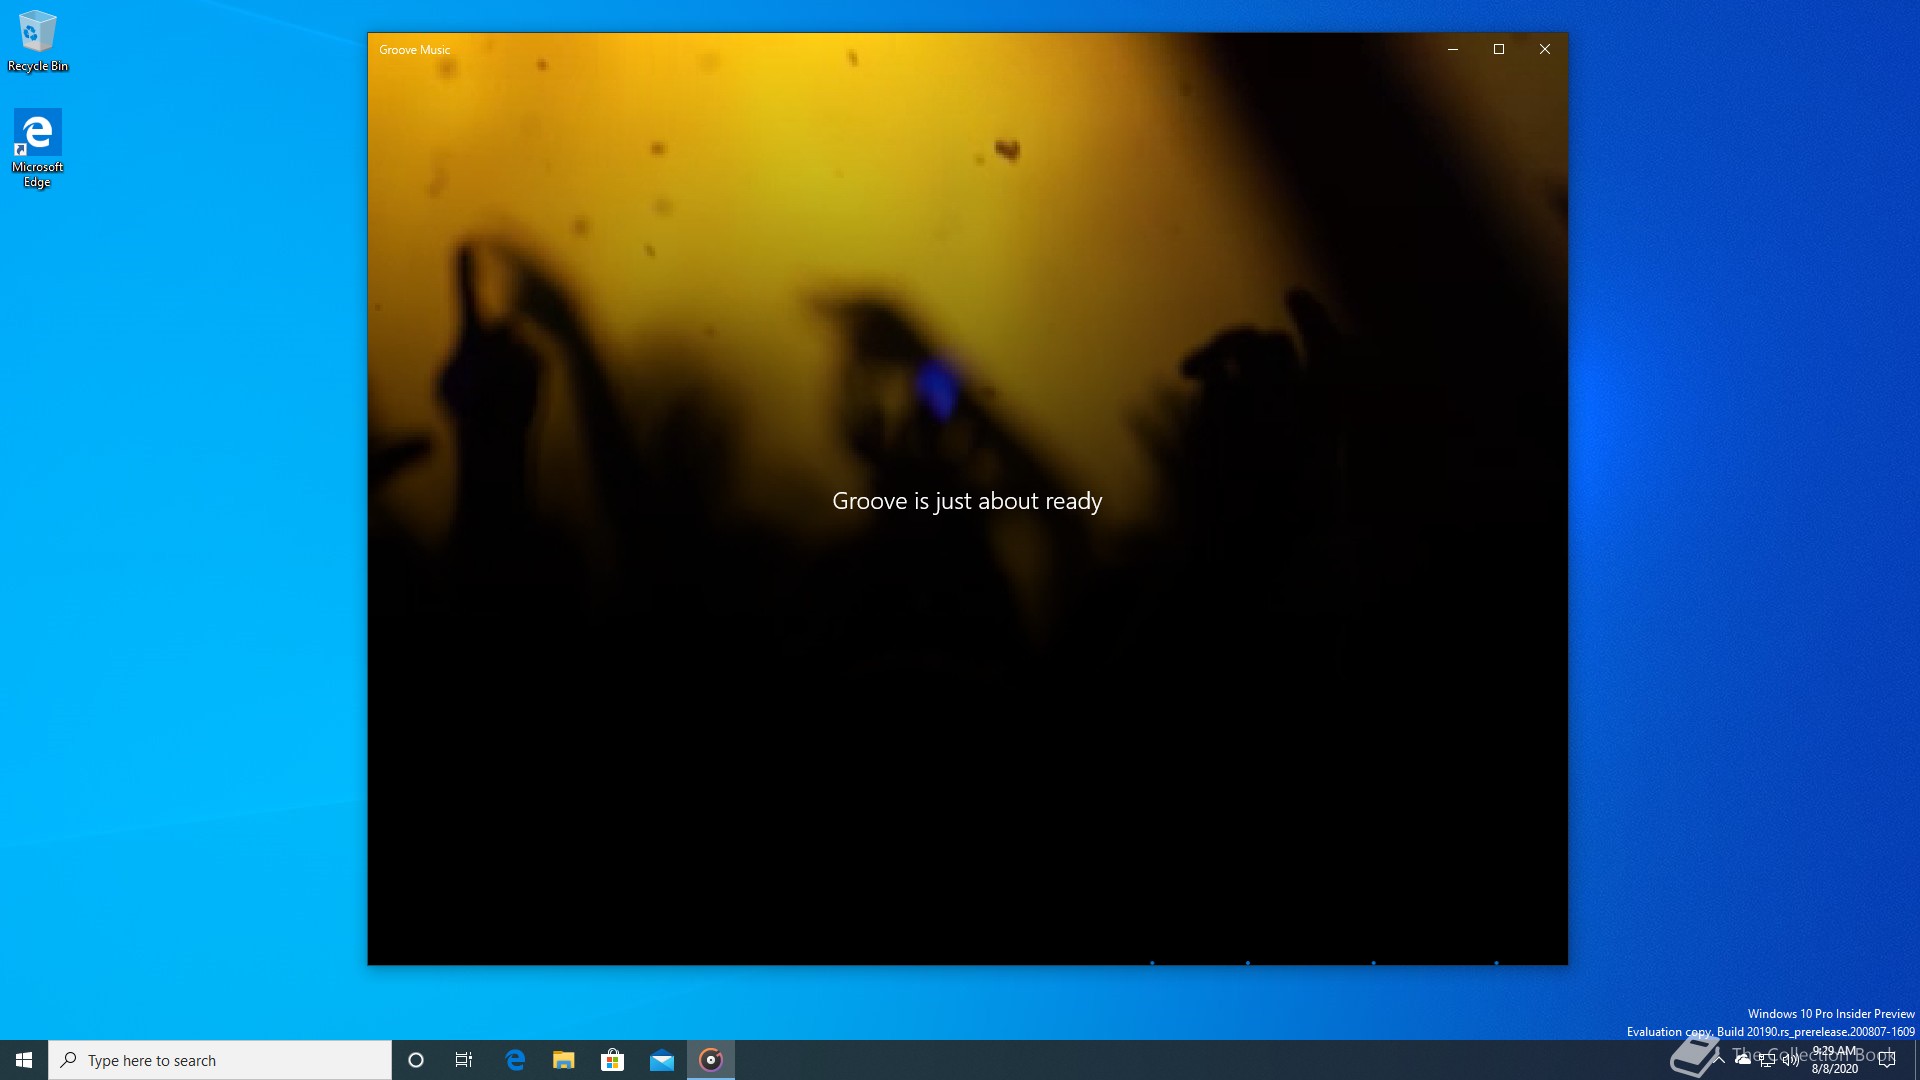Viewport: 1920px width, 1080px height.
Task: Click the 'Type here to search' box
Action: coord(220,1060)
